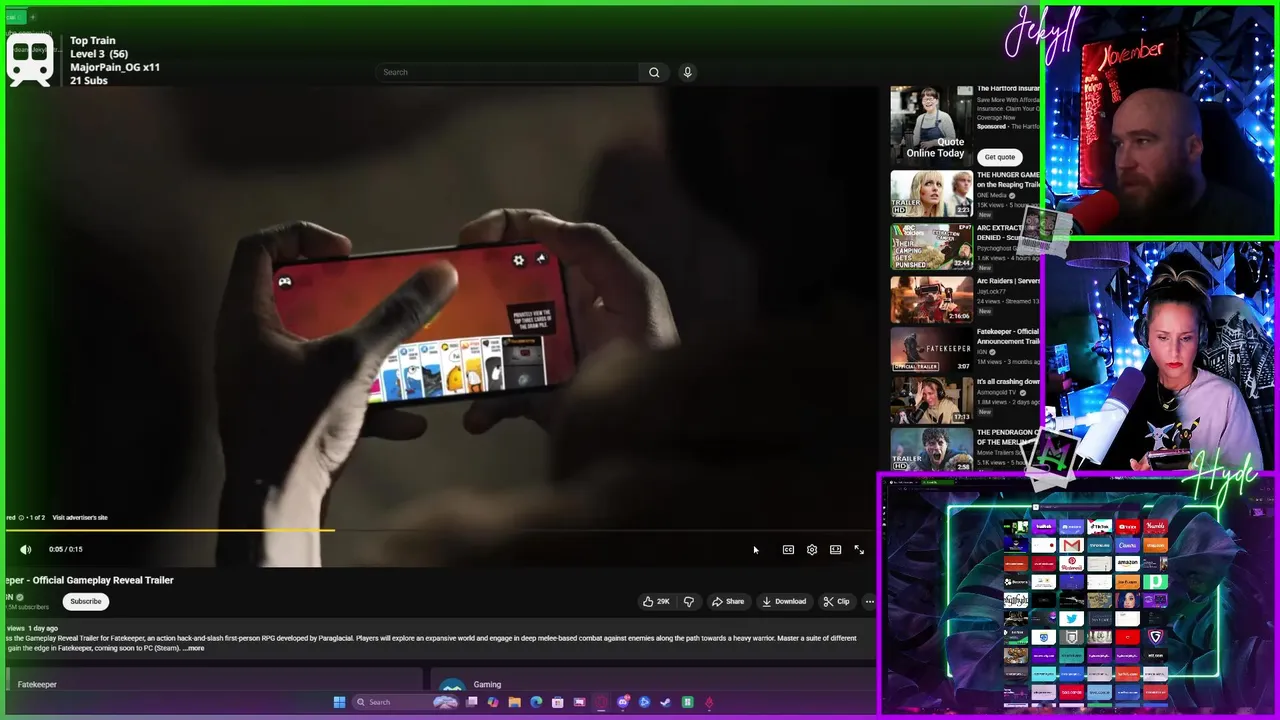Launch Copilot from the taskbar
1280x720 pixels.
point(493,702)
